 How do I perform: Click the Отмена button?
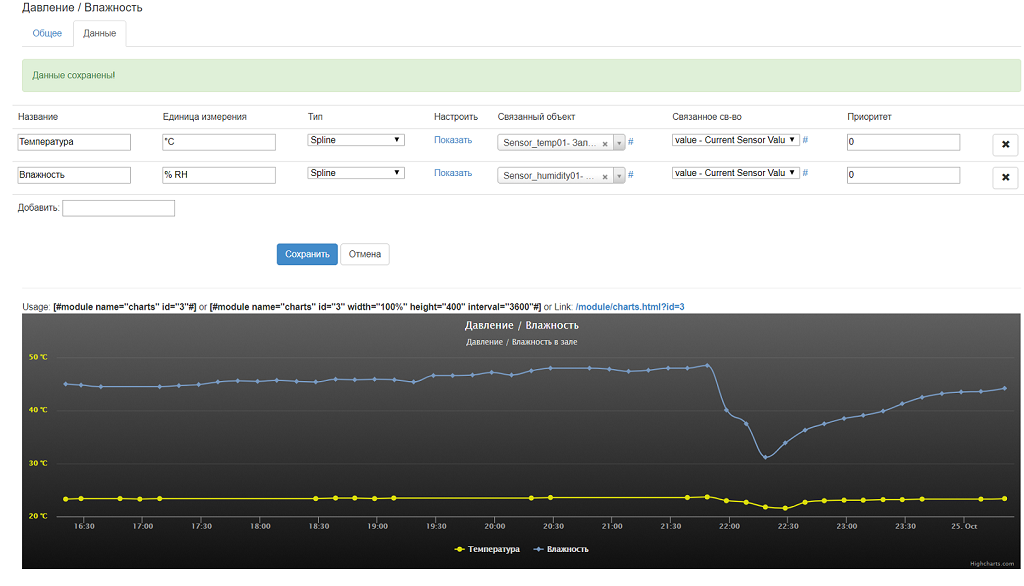pos(365,254)
